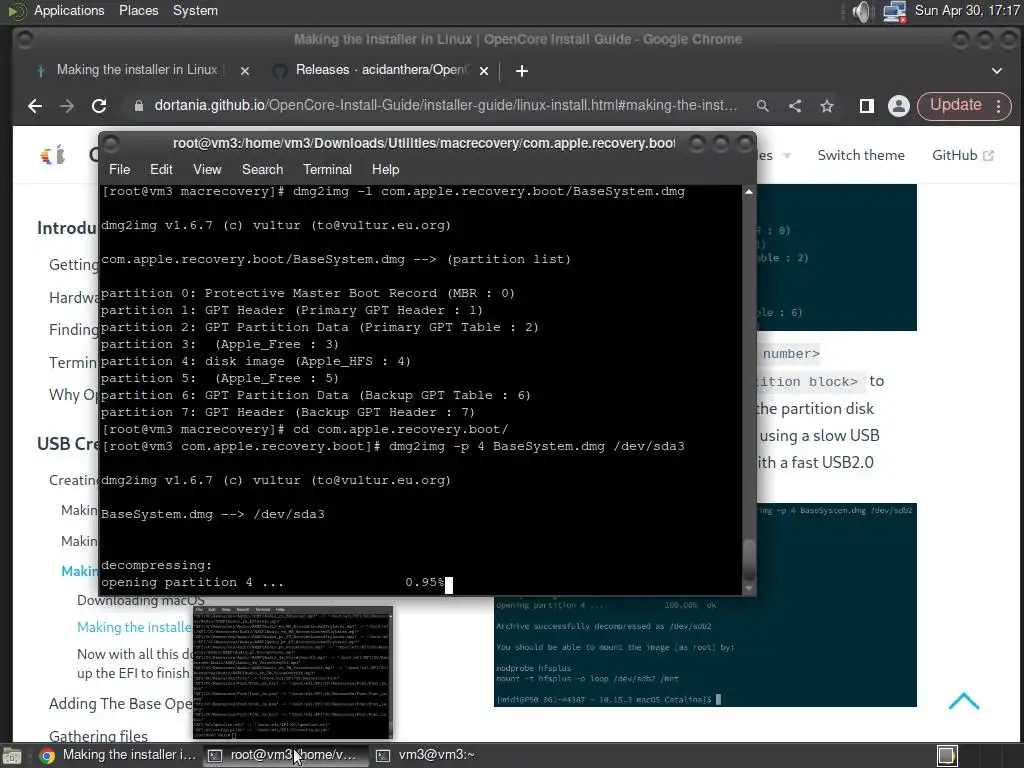Click the network connection tray icon
Screen dimensions: 1024x768
pos(894,11)
